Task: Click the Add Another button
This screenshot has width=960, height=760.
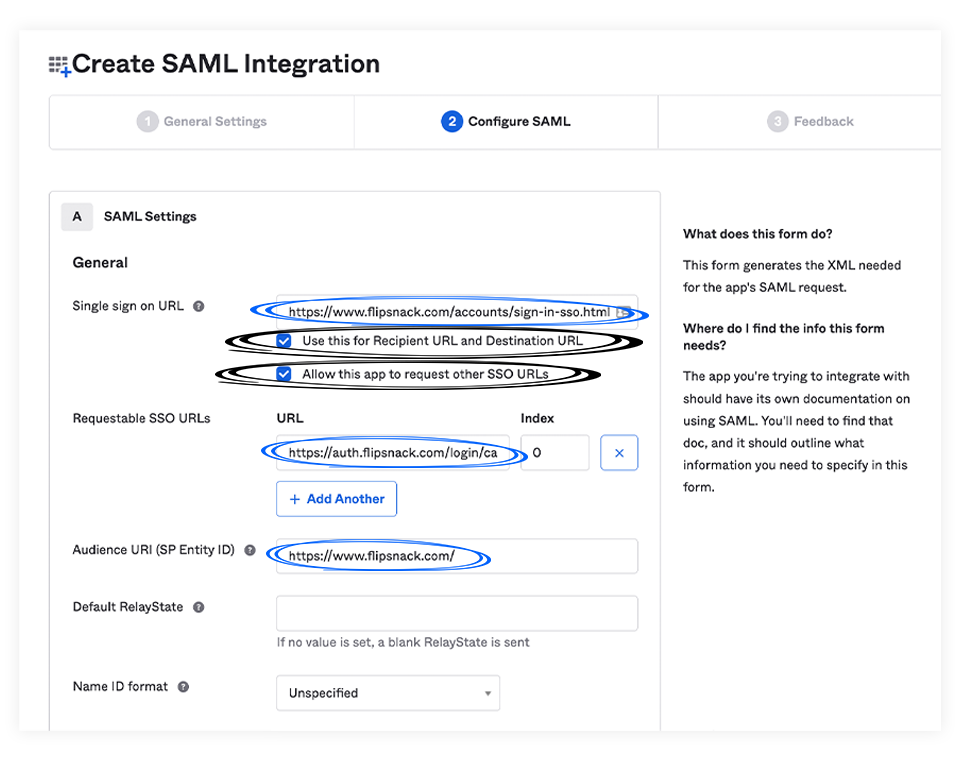Action: 336,499
